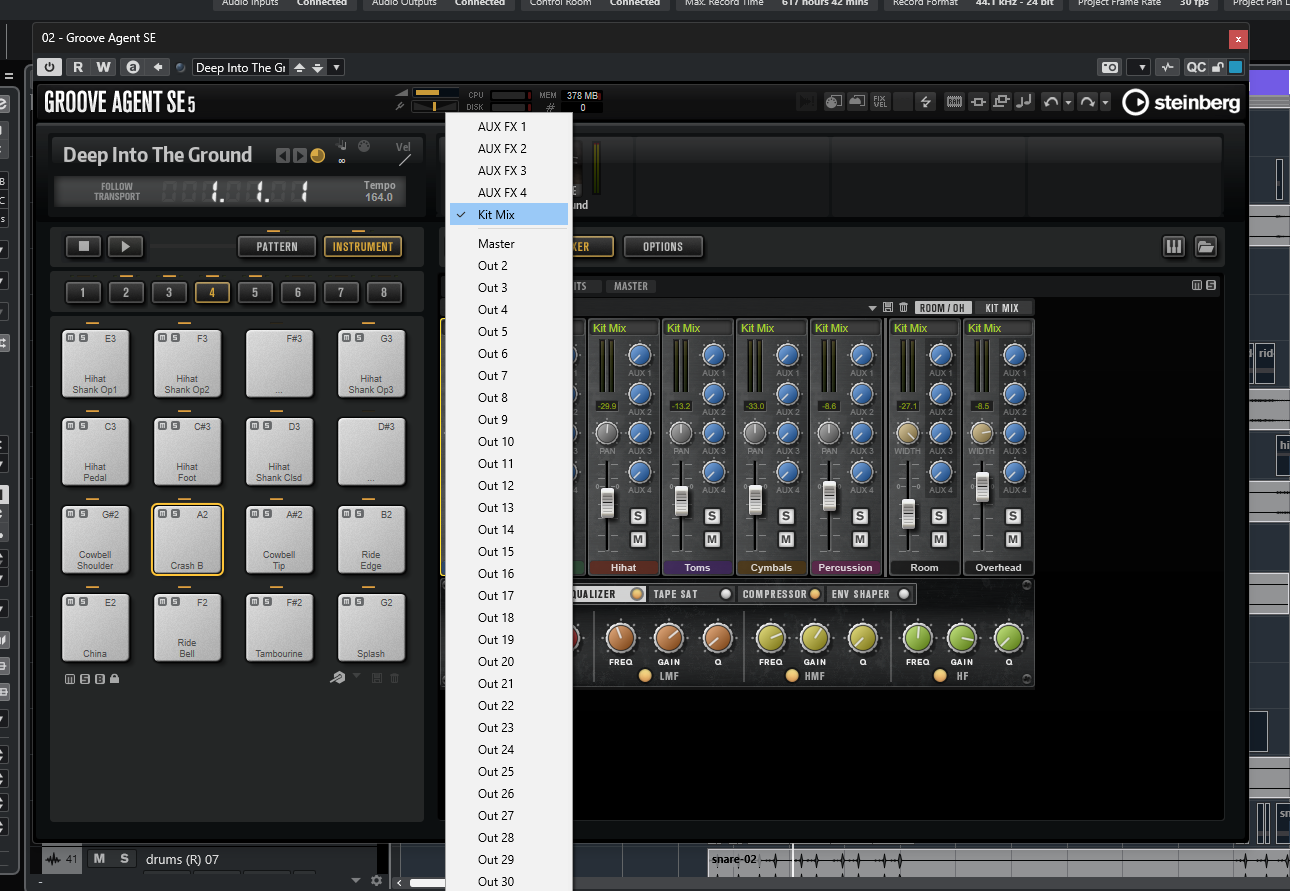Click the note trigger mode icon
The image size is (1290, 891).
point(1024,101)
